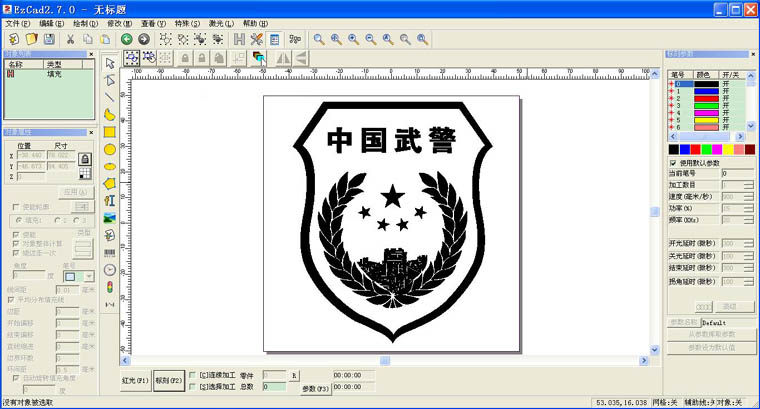
Task: Toggle the object list panel icon
Action: tap(275, 39)
